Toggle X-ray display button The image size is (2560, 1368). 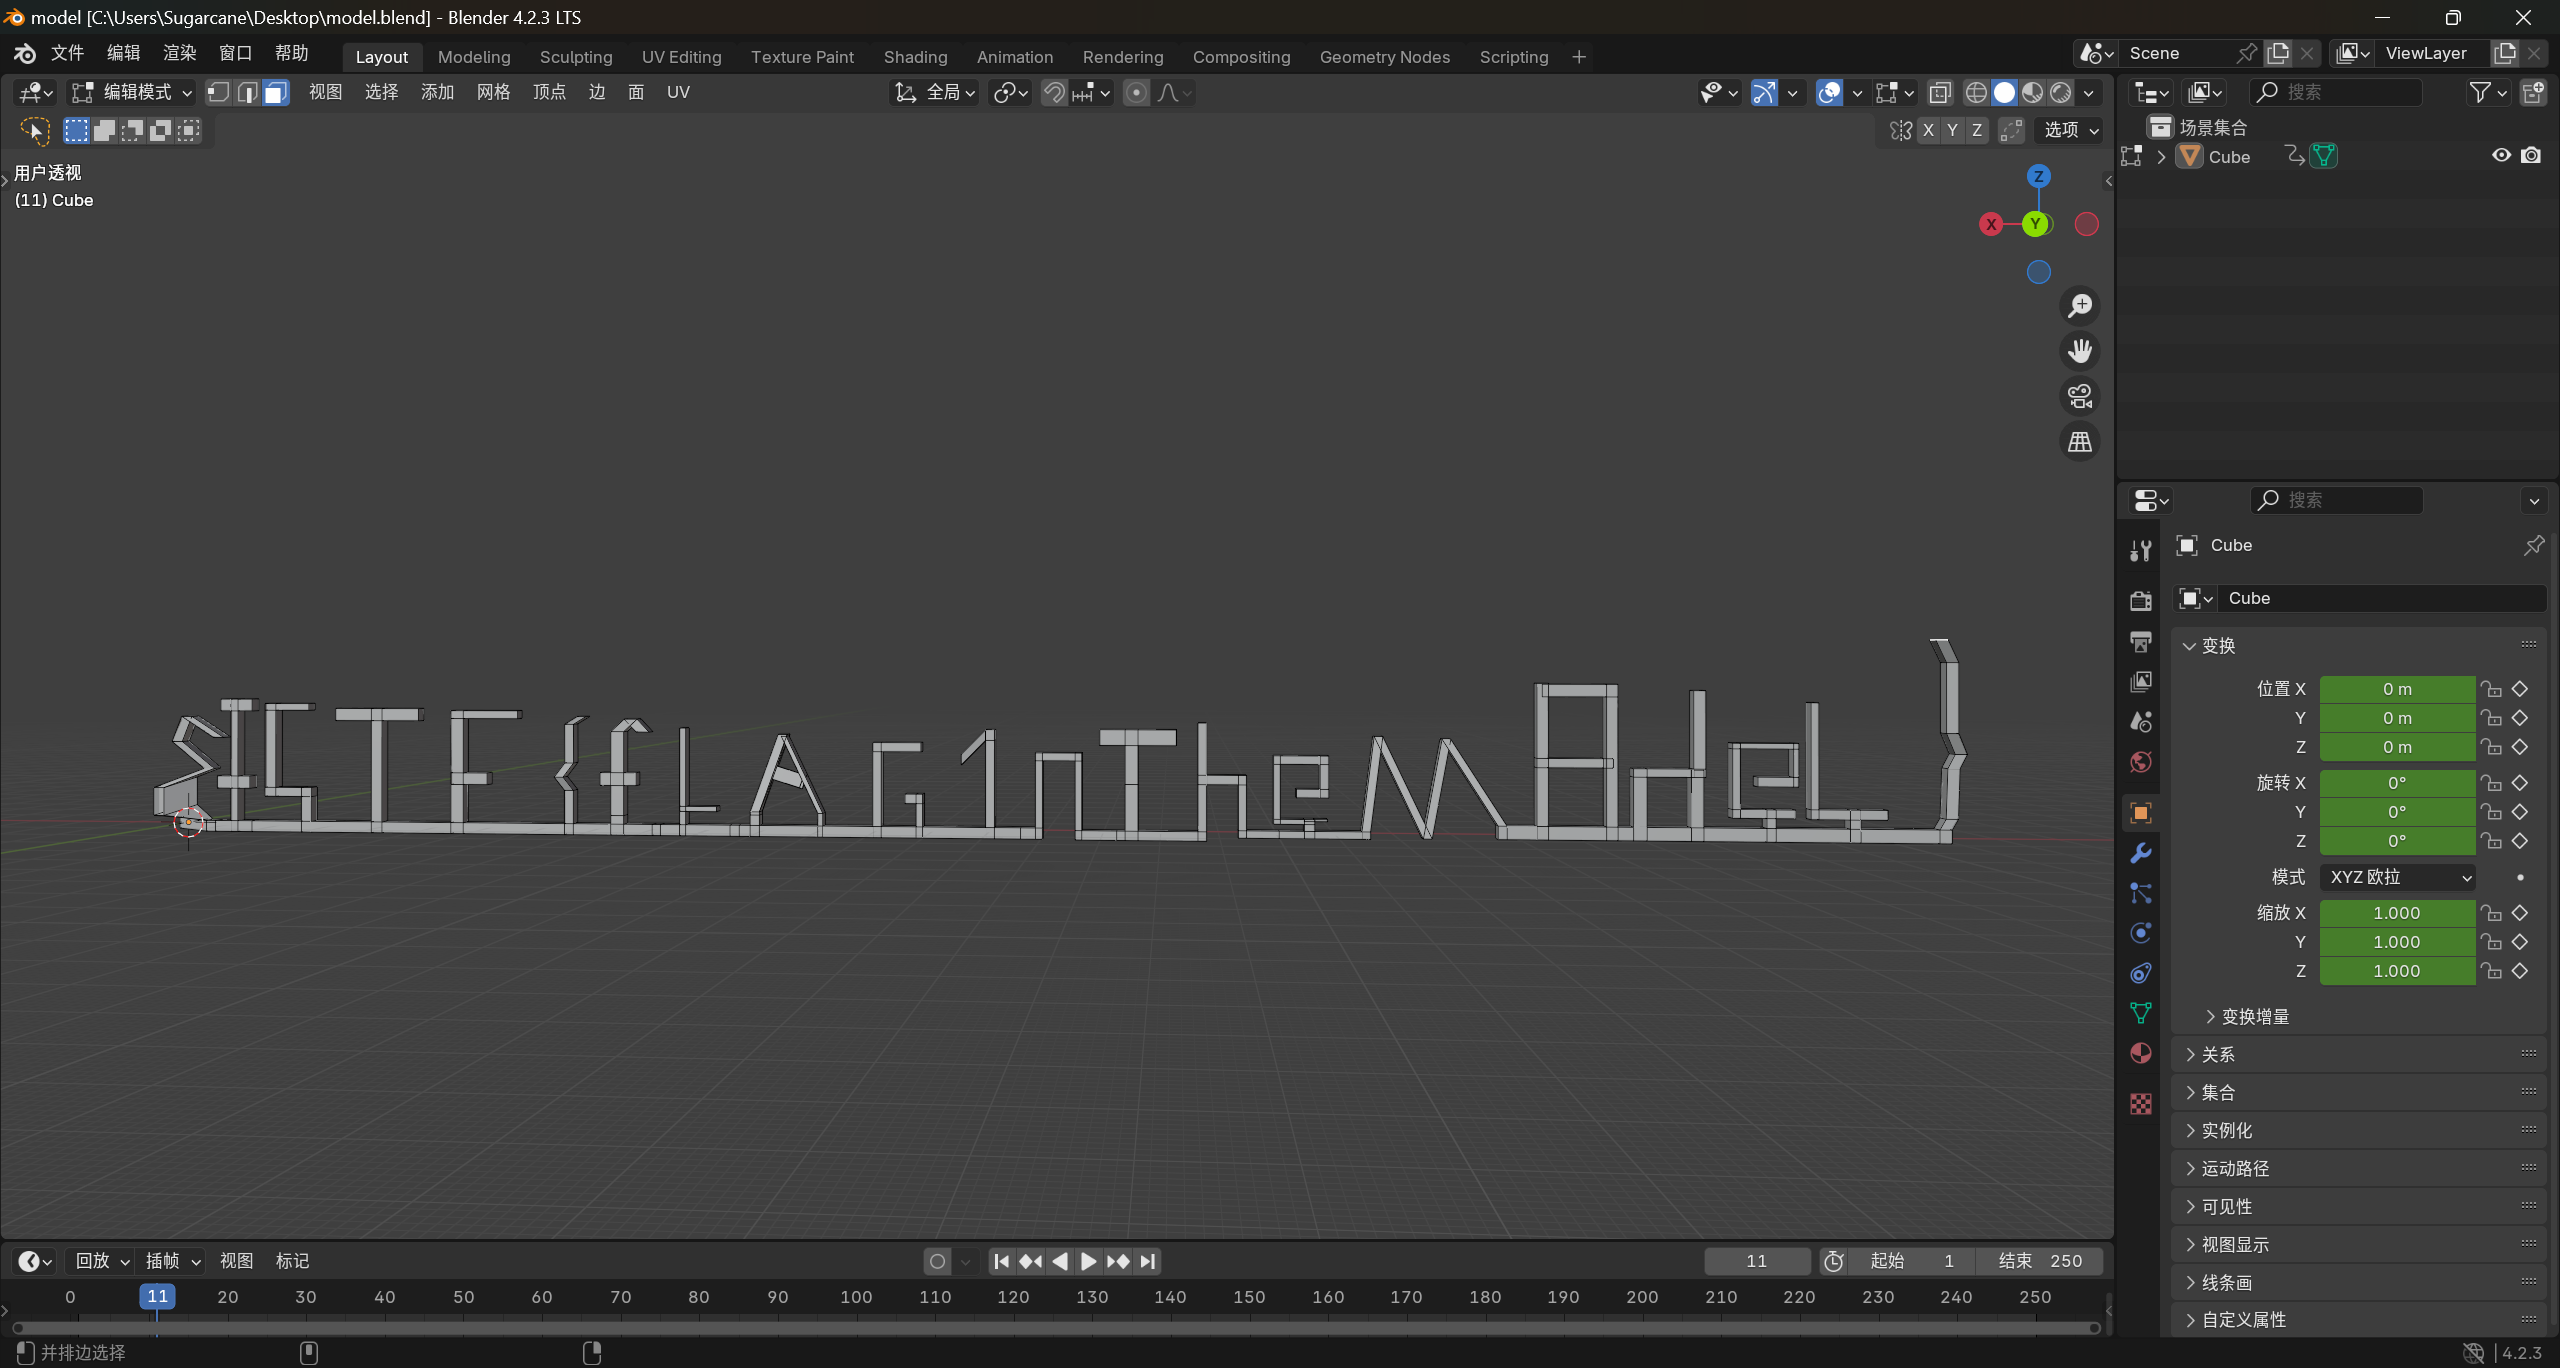pyautogui.click(x=1940, y=93)
